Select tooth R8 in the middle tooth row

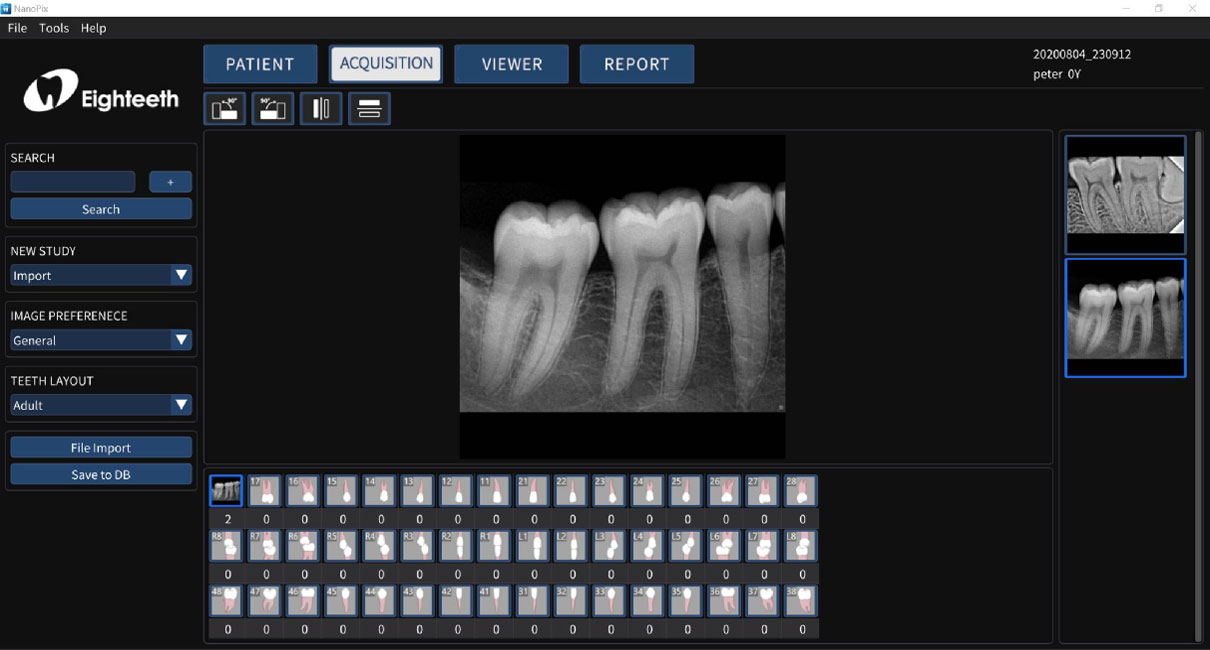(x=226, y=545)
